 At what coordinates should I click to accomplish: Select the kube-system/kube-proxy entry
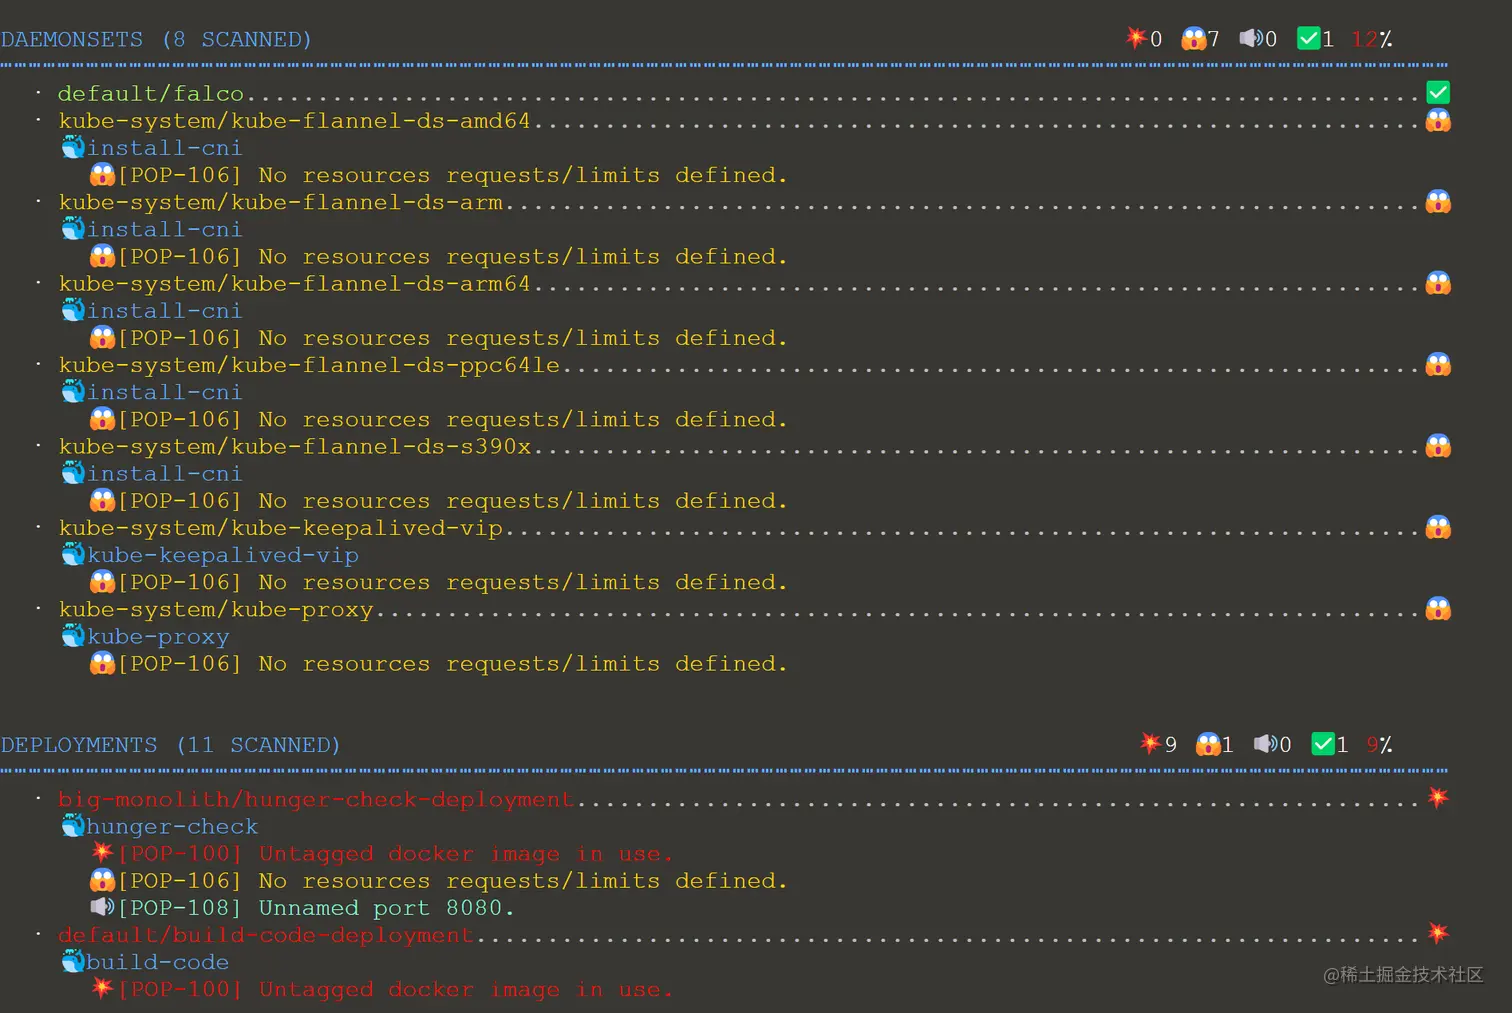(x=216, y=610)
